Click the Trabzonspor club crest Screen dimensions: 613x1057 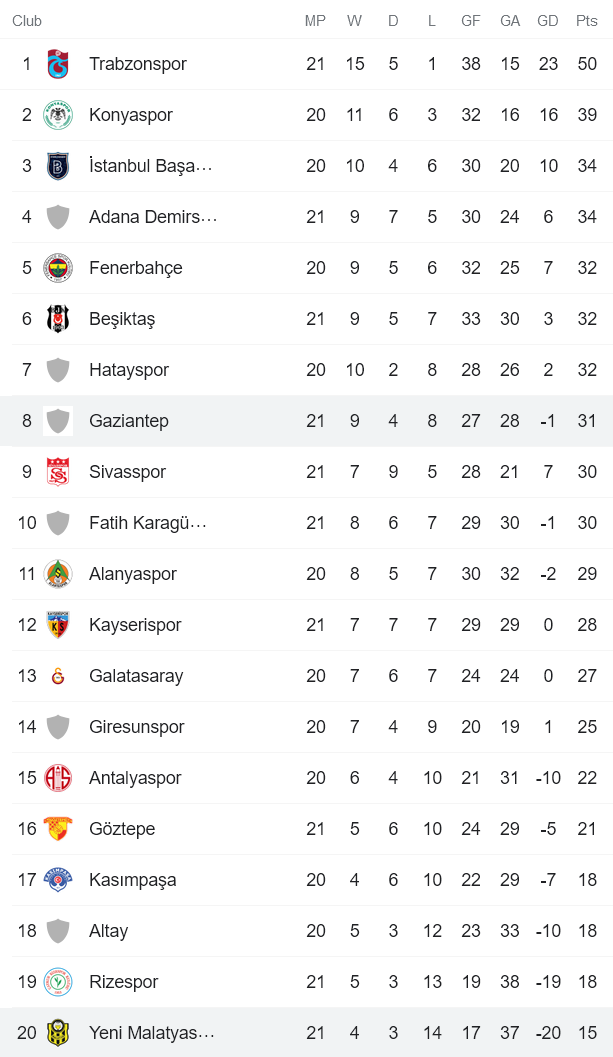[x=59, y=63]
